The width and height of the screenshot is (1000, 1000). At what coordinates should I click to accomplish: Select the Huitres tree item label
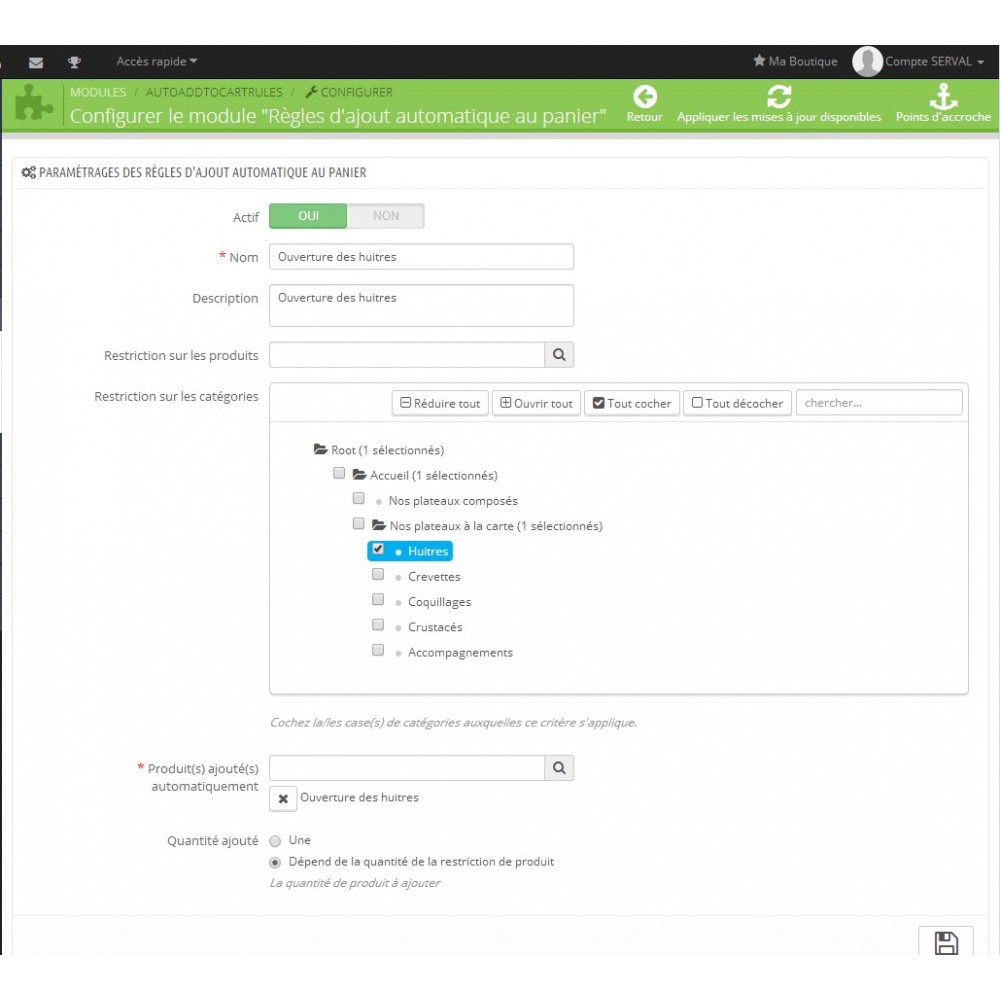point(428,551)
